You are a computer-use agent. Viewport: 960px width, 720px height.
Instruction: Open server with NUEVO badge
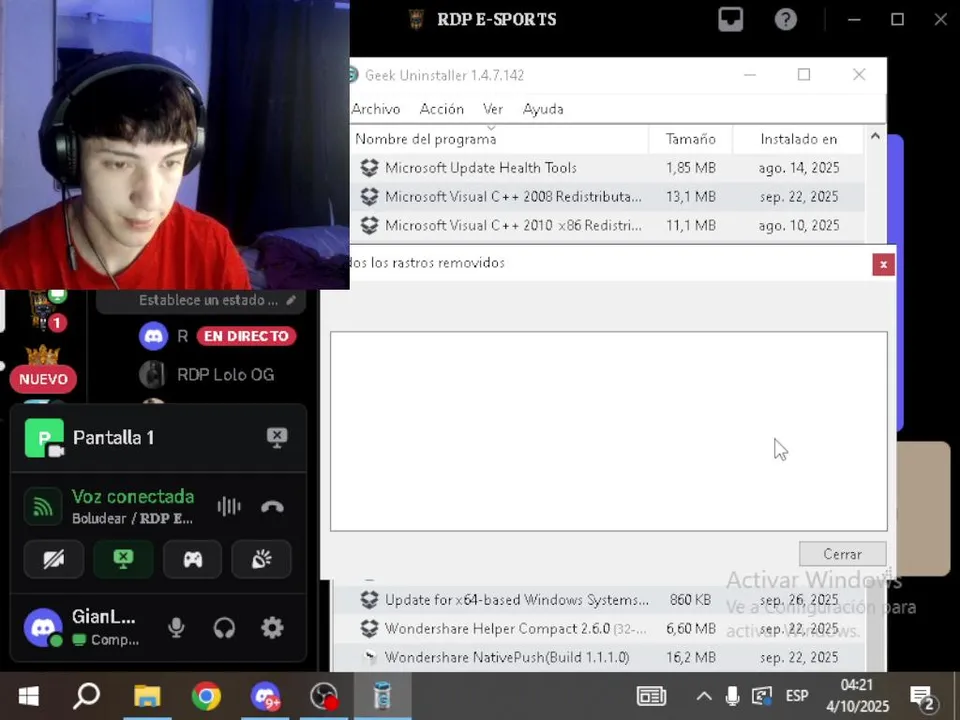43,369
